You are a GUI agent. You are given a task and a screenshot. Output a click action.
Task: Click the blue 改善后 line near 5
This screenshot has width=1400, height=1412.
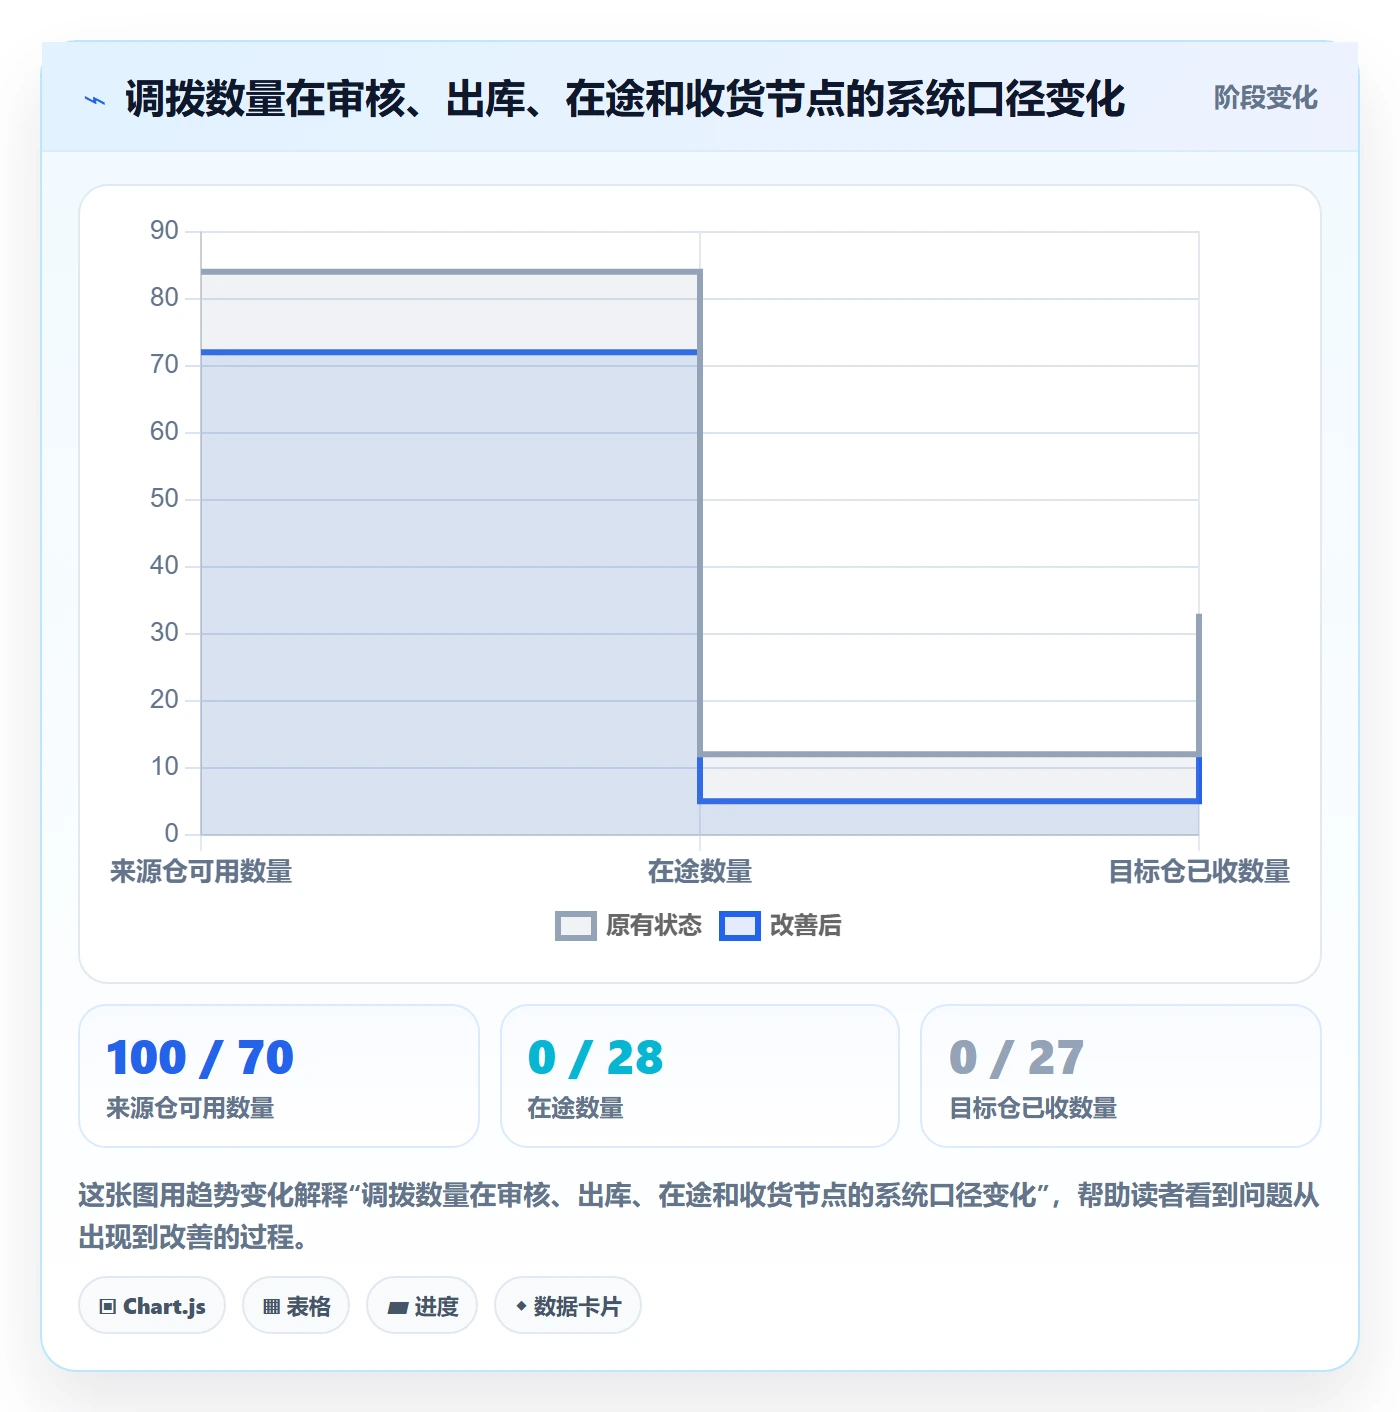tap(950, 800)
